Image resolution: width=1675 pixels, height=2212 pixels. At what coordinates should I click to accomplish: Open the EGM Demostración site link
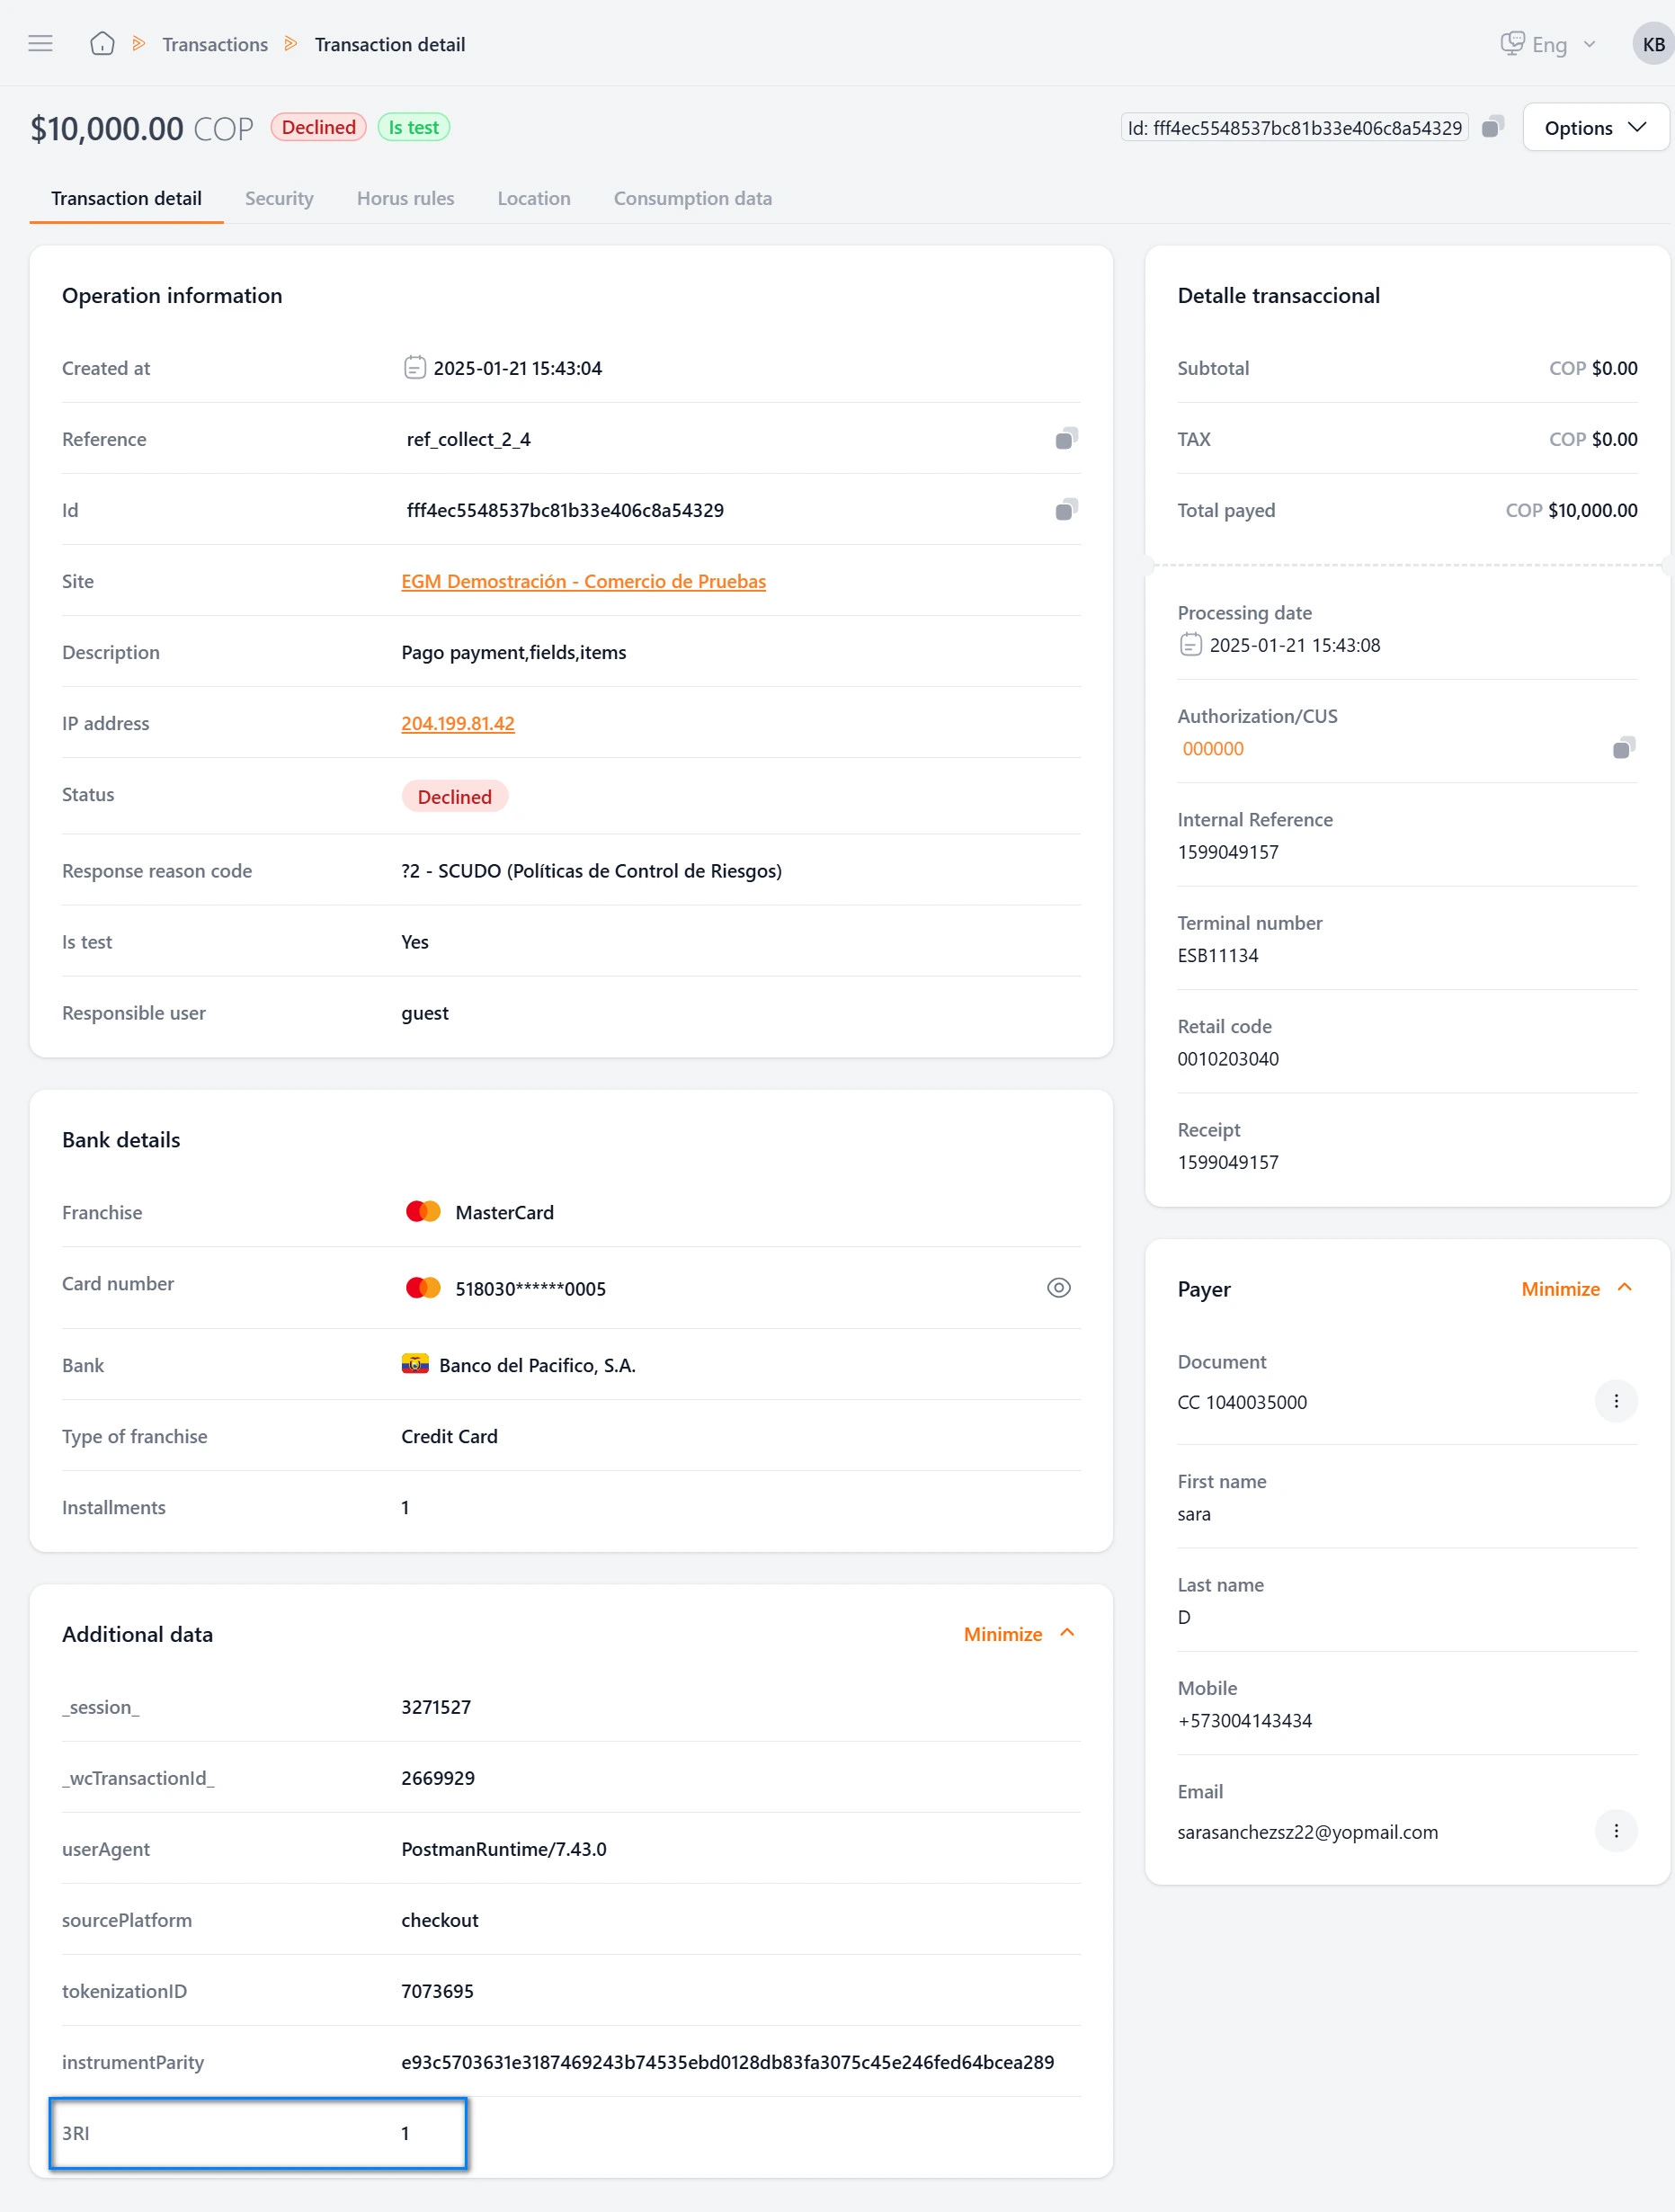(583, 581)
